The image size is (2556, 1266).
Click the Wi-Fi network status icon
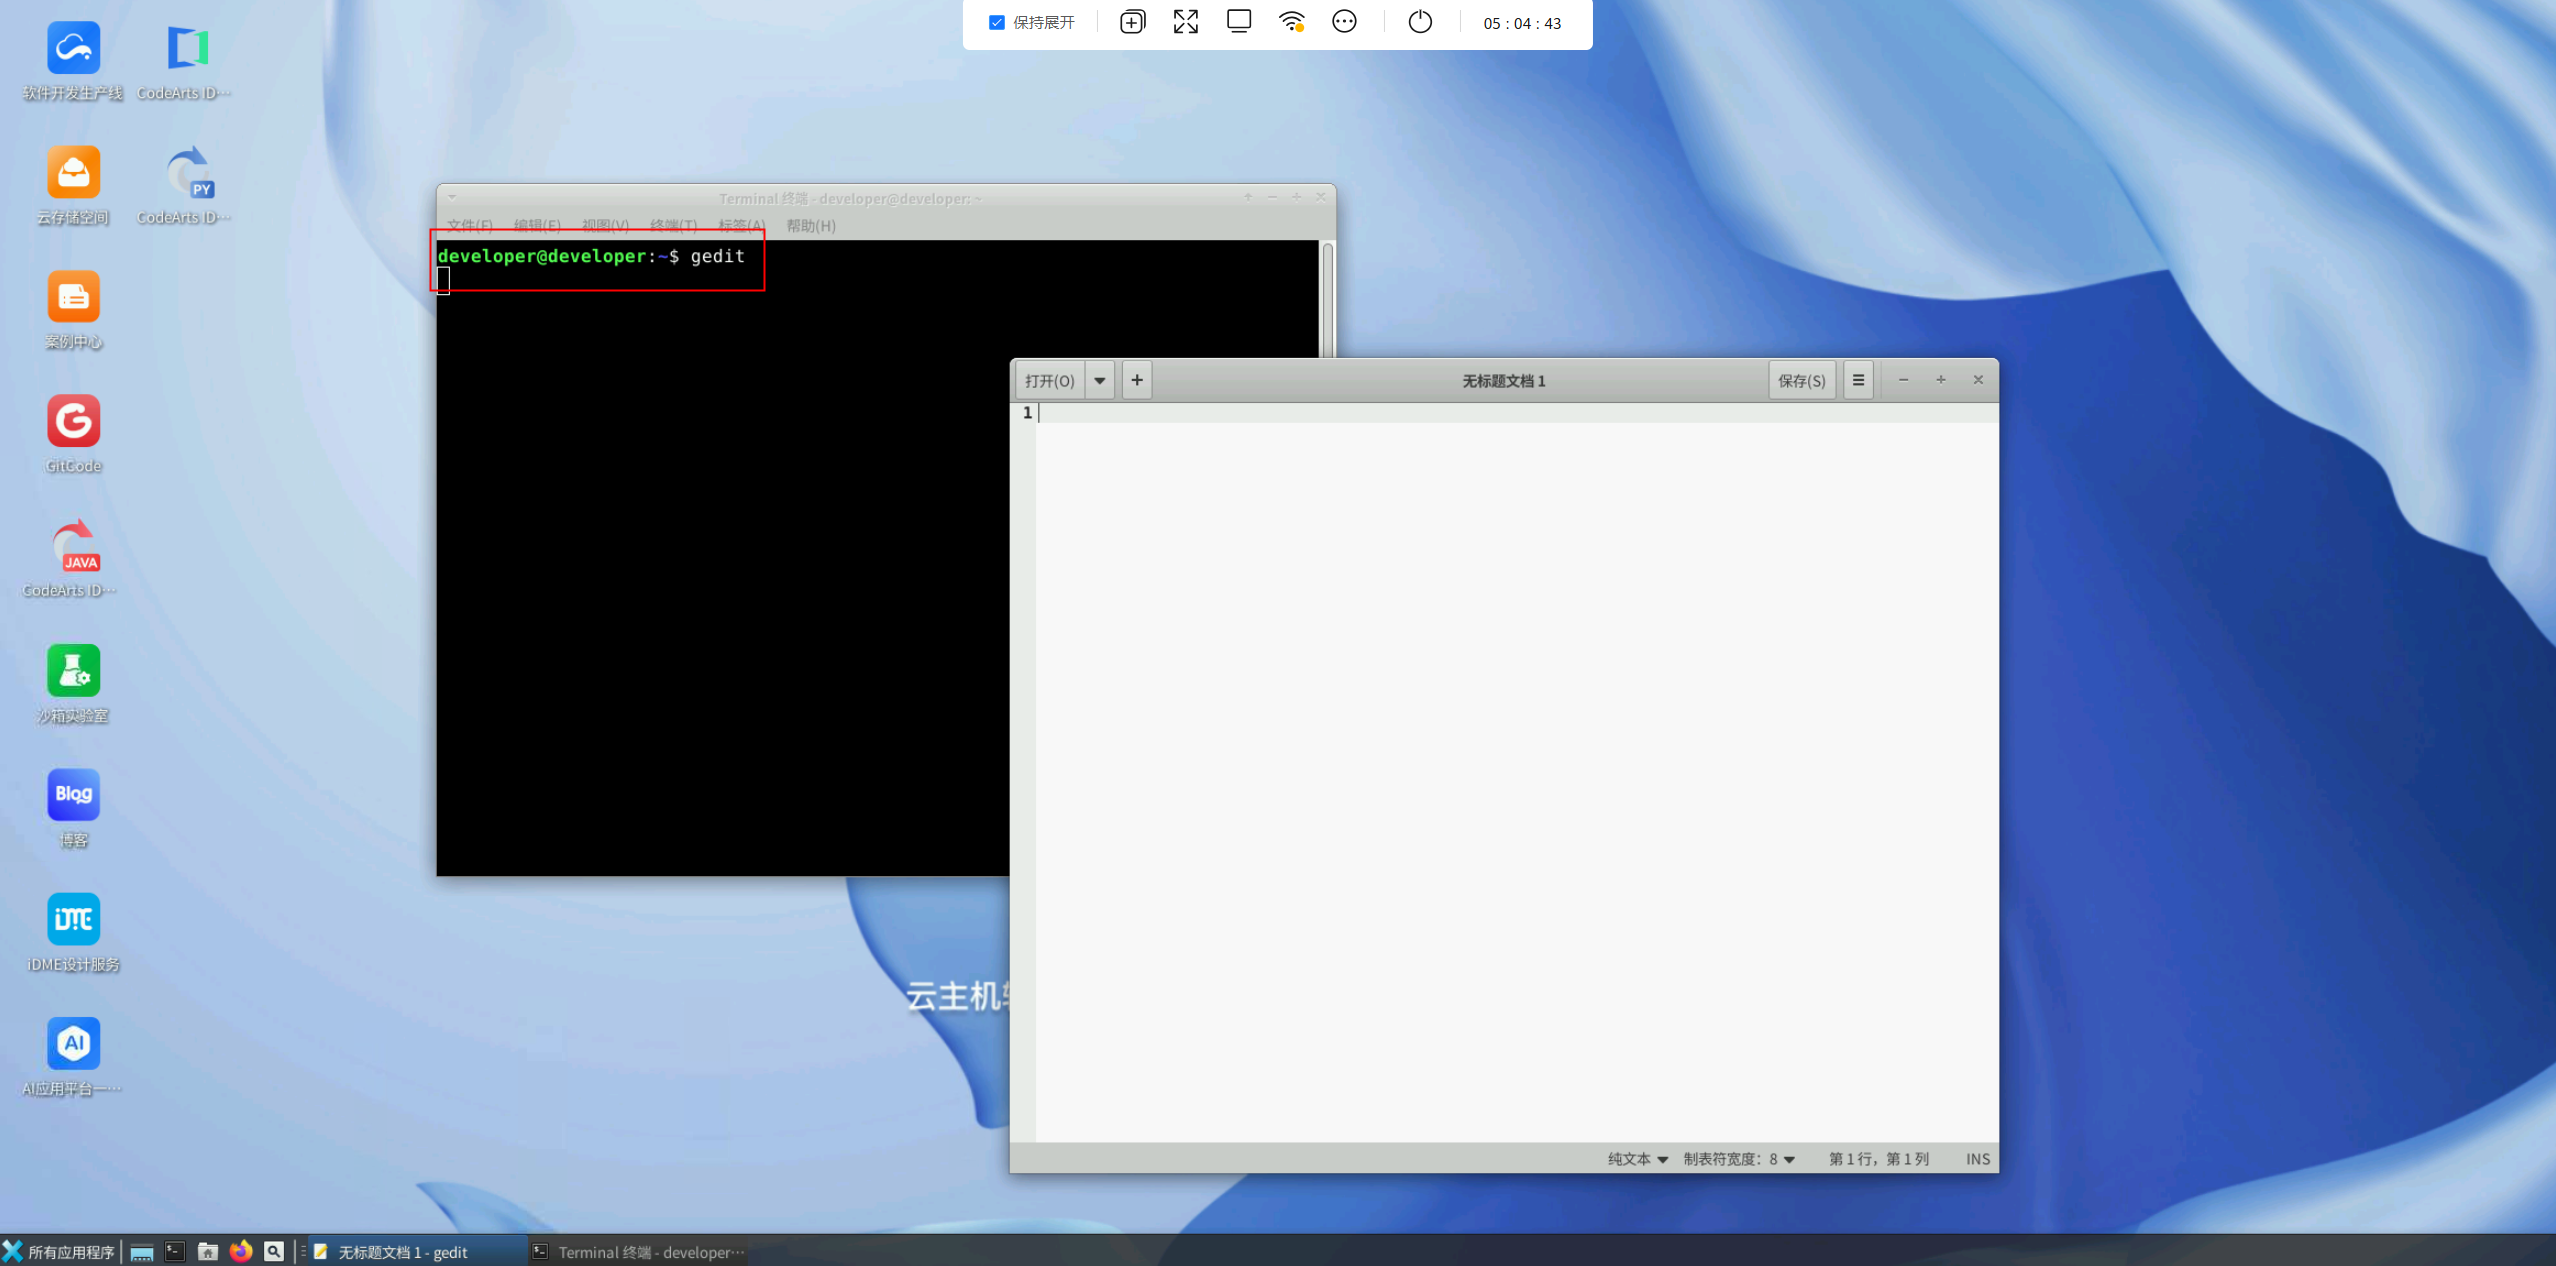click(1291, 22)
